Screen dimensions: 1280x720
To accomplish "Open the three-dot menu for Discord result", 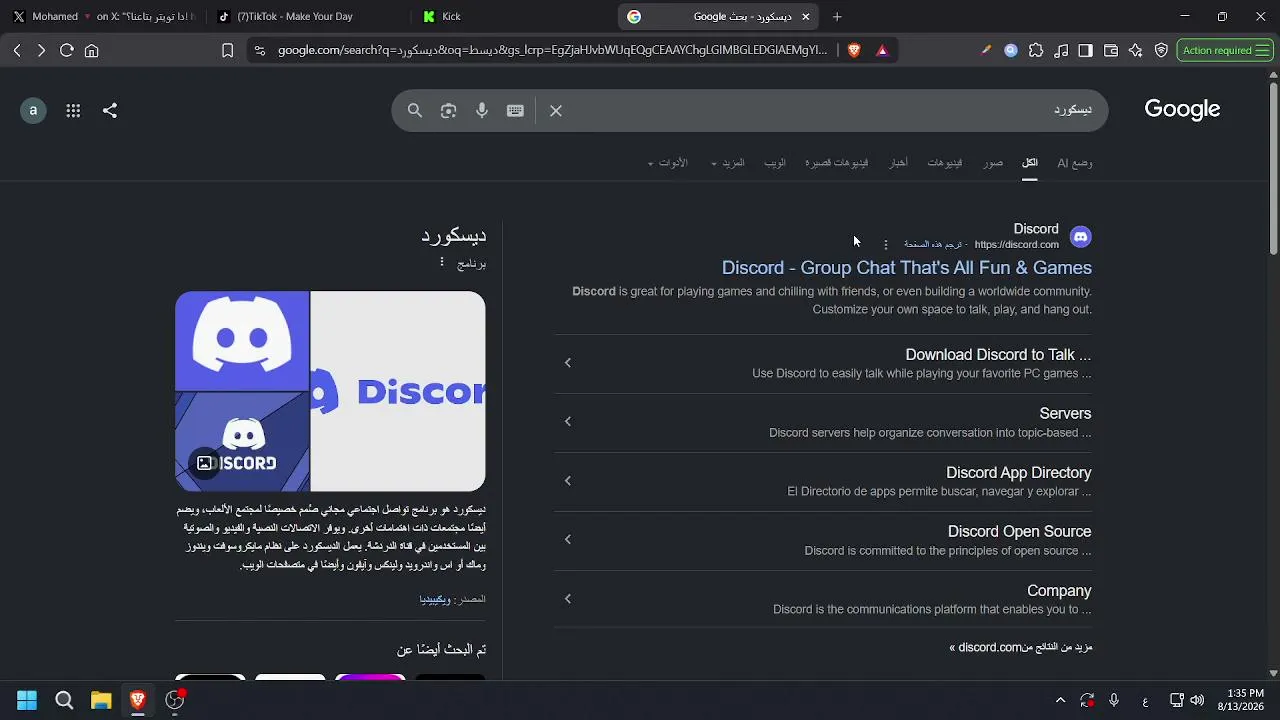I will 886,245.
